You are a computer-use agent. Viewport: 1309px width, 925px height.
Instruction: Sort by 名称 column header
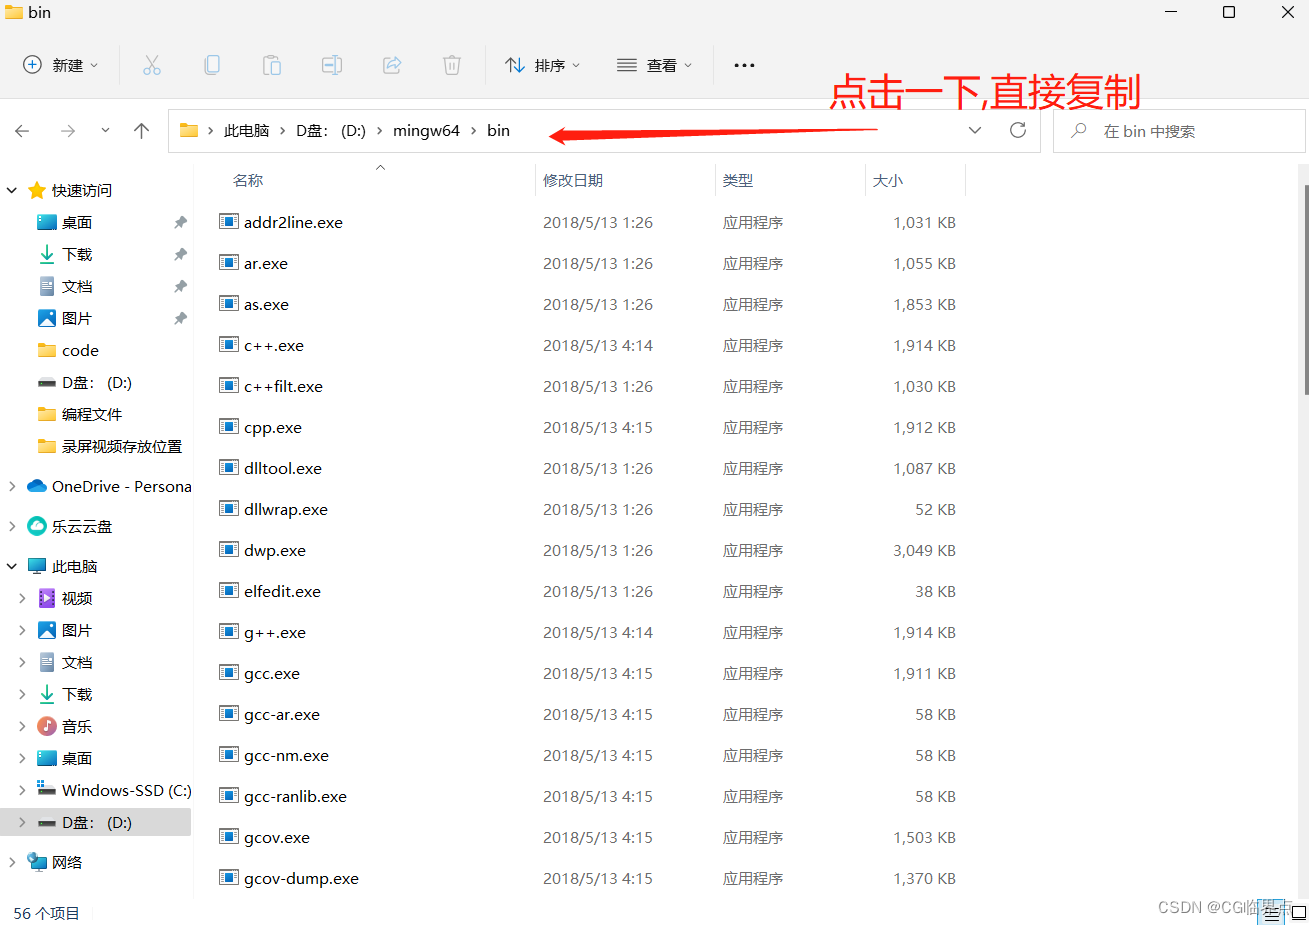point(248,180)
